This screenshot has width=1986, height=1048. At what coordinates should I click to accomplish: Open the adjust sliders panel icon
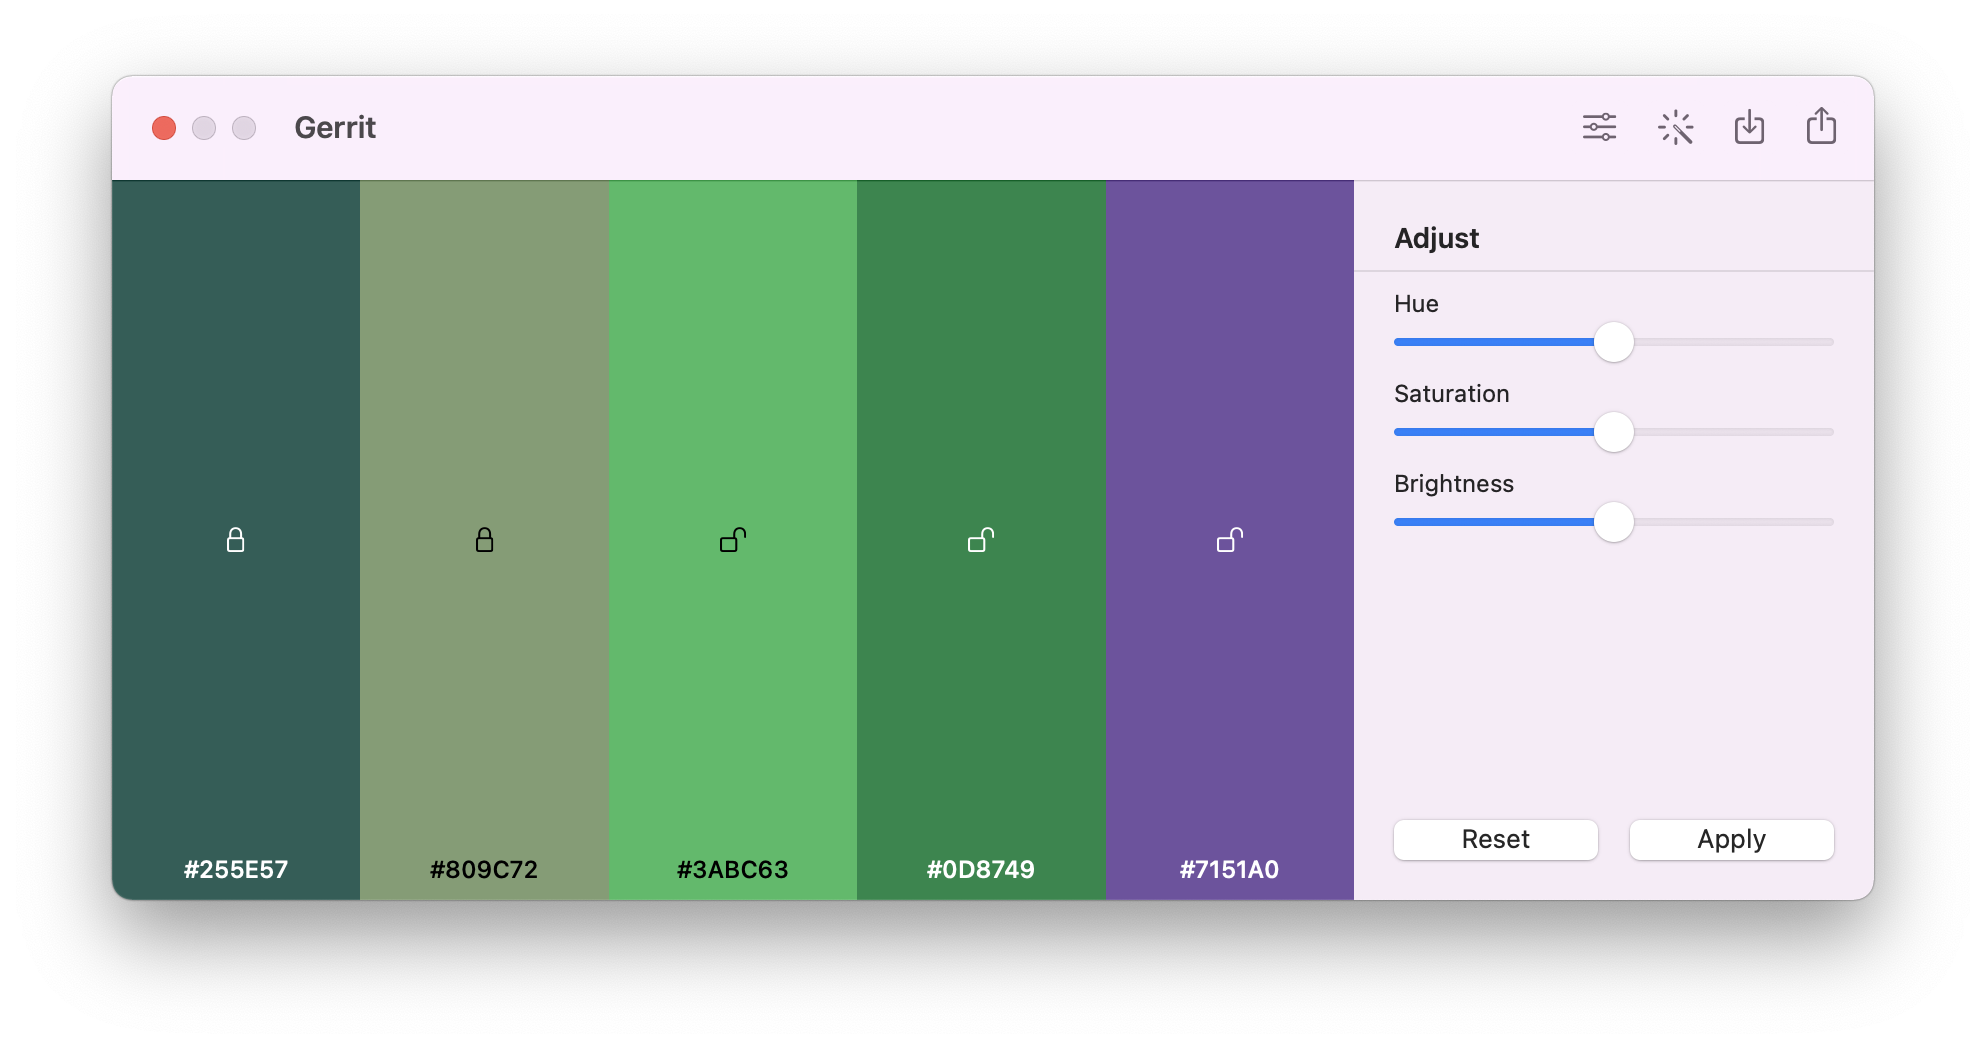1599,128
